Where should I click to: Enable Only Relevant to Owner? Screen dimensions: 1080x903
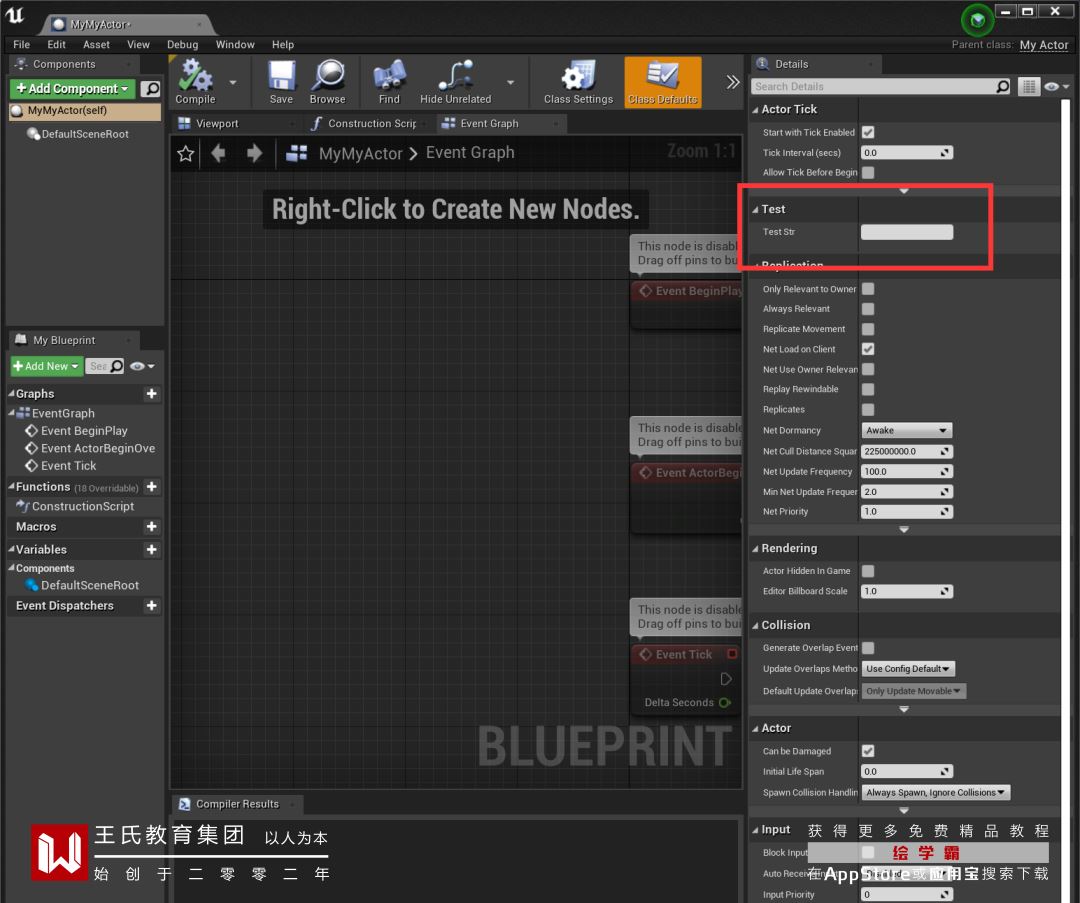(868, 289)
